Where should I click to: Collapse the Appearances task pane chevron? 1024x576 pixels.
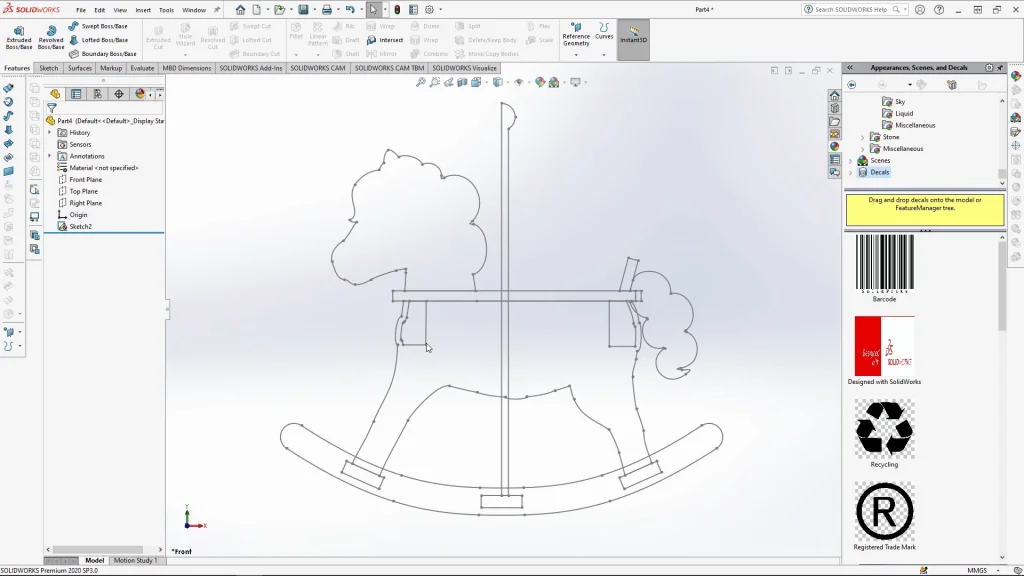coord(850,67)
